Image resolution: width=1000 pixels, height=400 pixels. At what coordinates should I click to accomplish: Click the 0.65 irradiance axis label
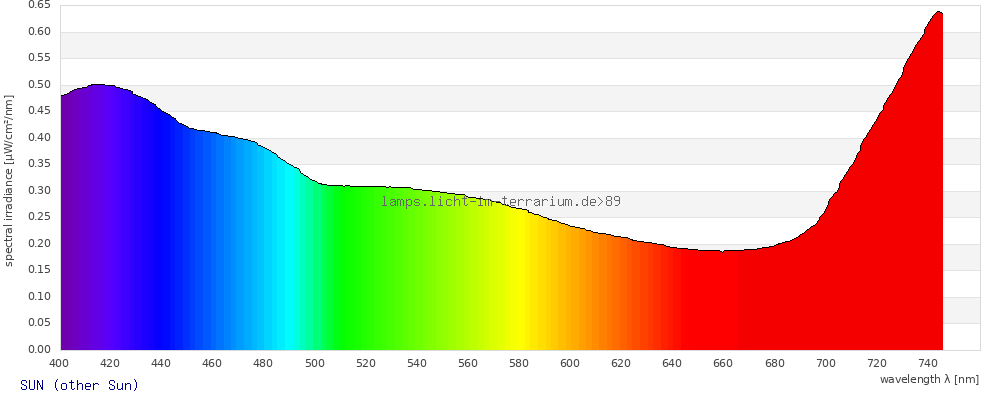pos(40,5)
